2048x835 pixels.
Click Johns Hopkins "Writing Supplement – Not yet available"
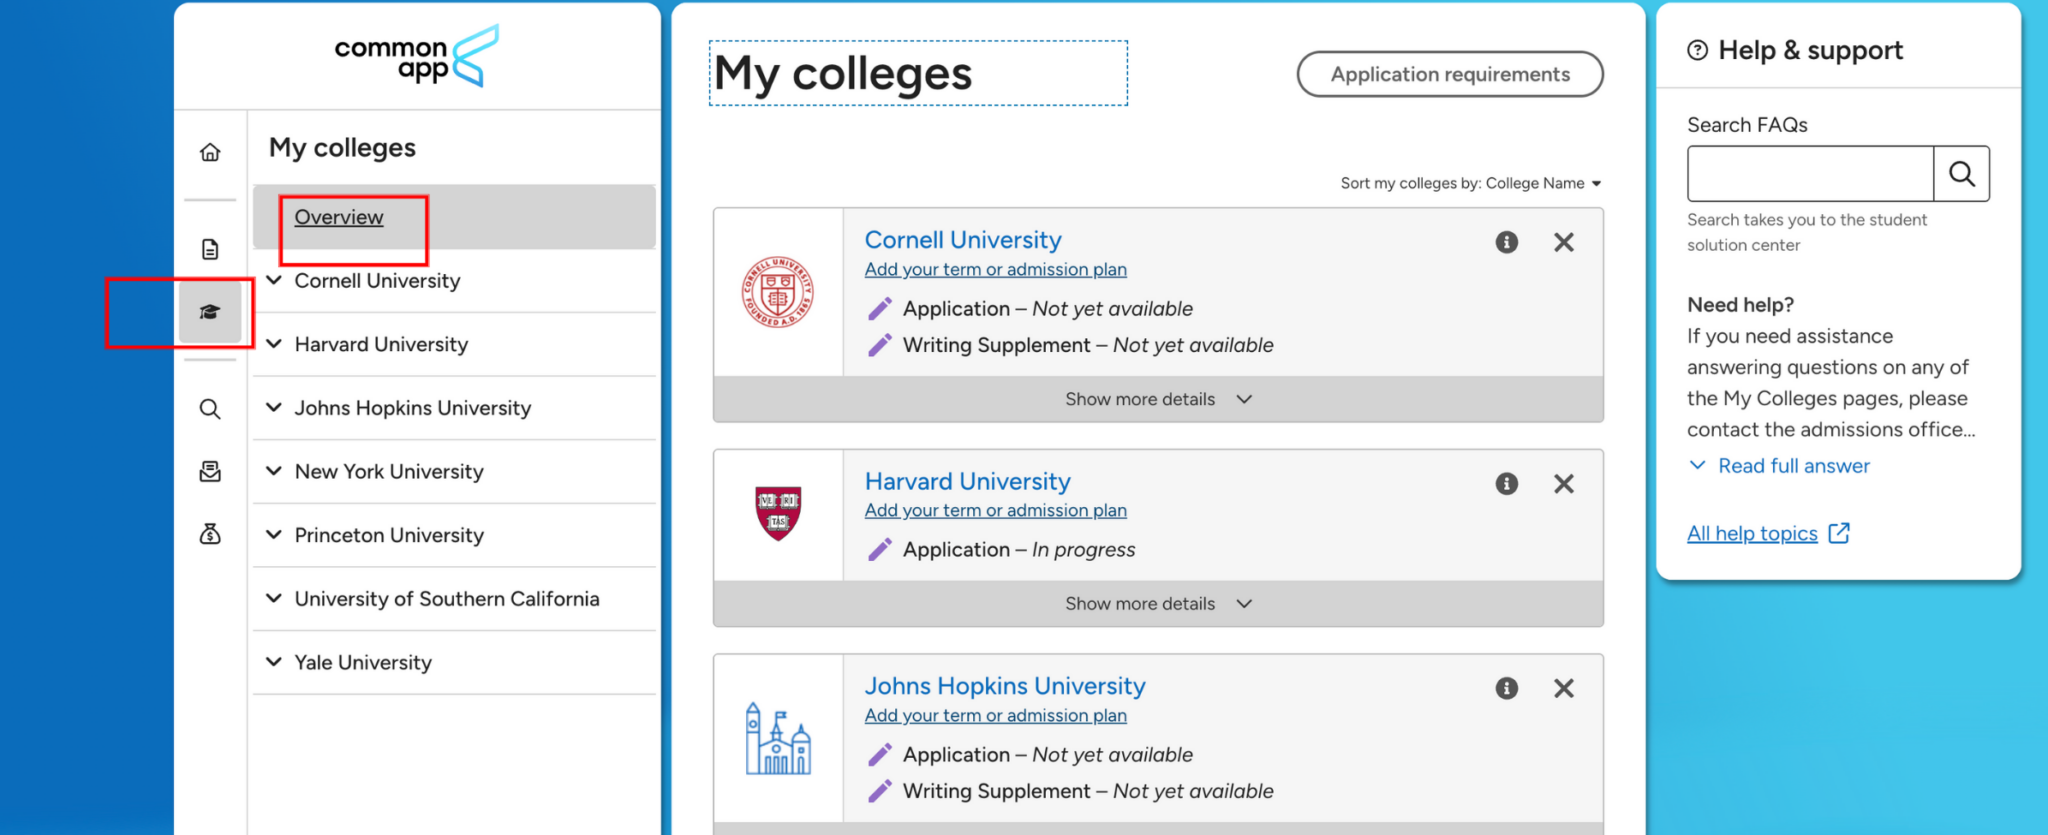(1088, 791)
